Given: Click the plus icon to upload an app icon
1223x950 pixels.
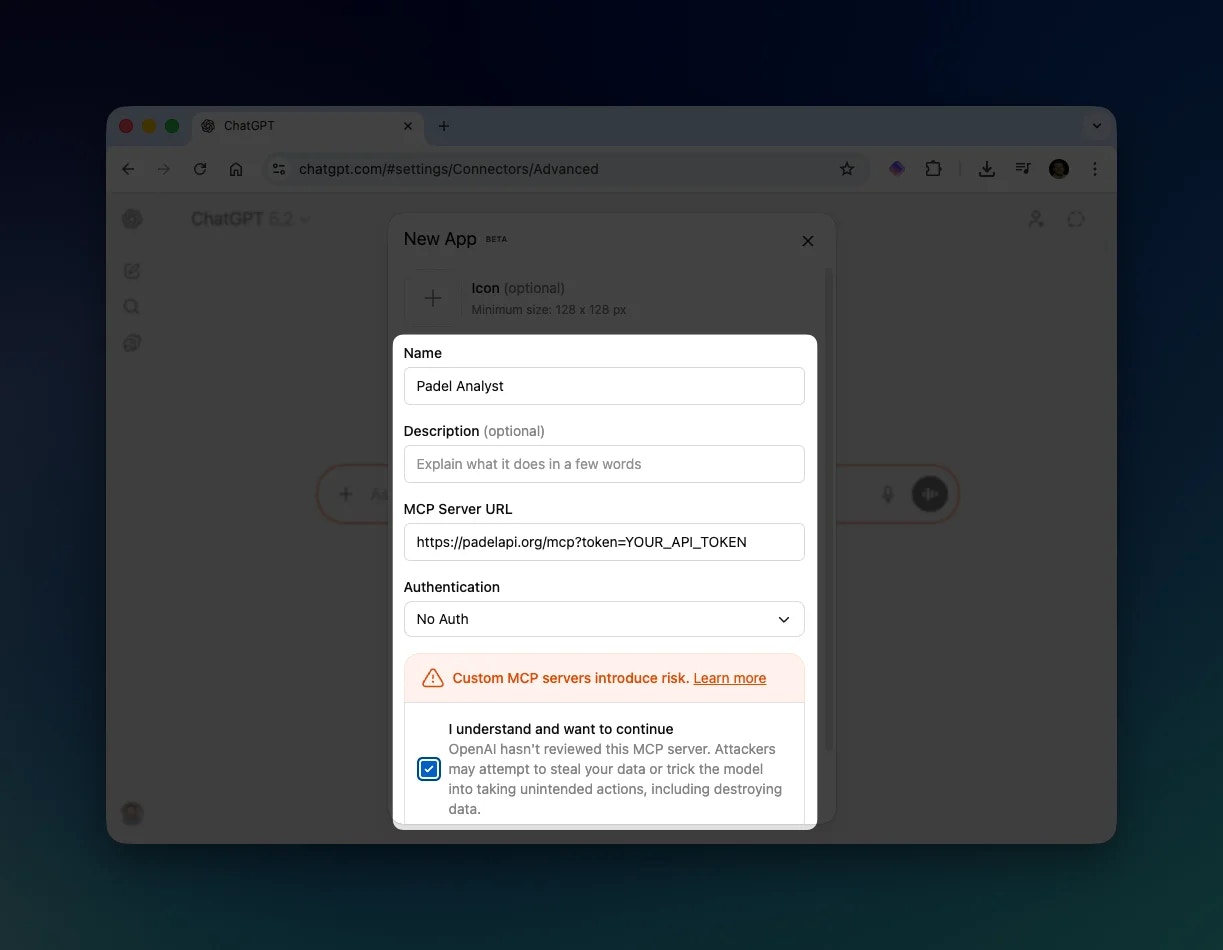Looking at the screenshot, I should (432, 297).
